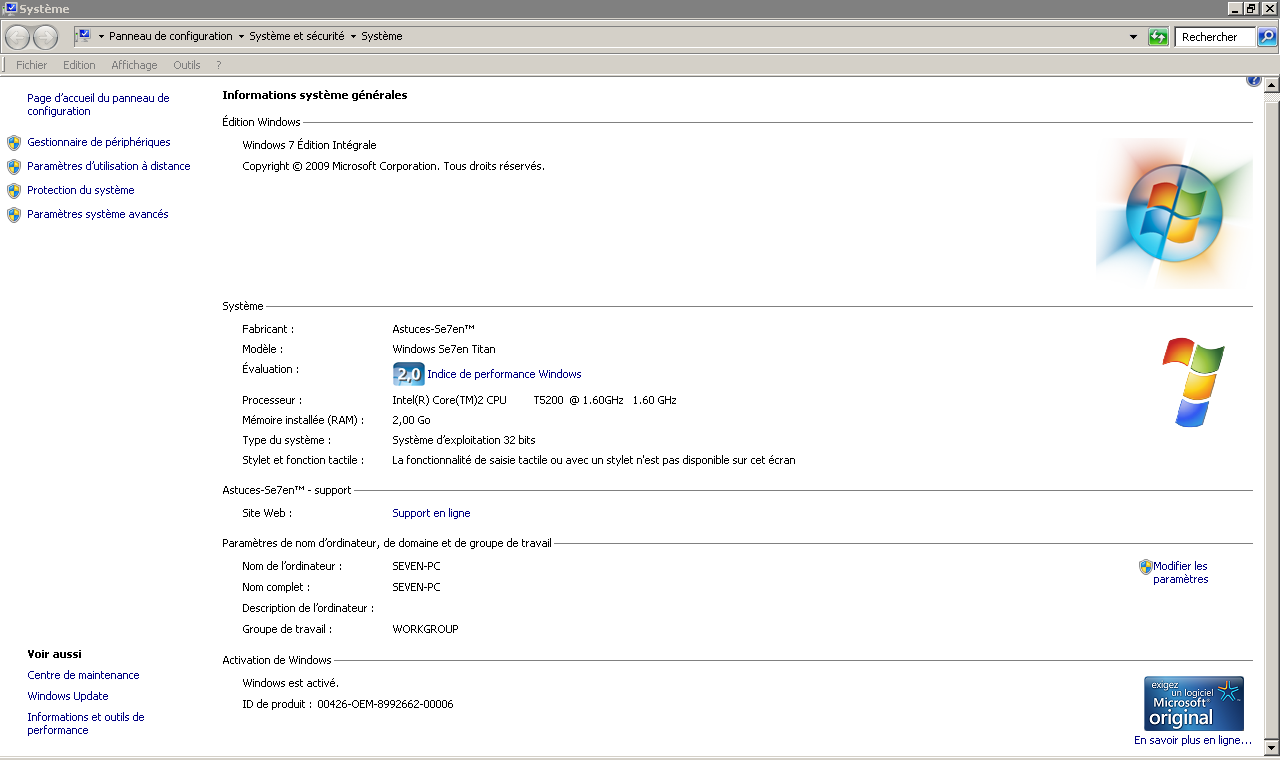Click the Système window icon in the title bar
This screenshot has width=1280, height=760.
[10, 9]
